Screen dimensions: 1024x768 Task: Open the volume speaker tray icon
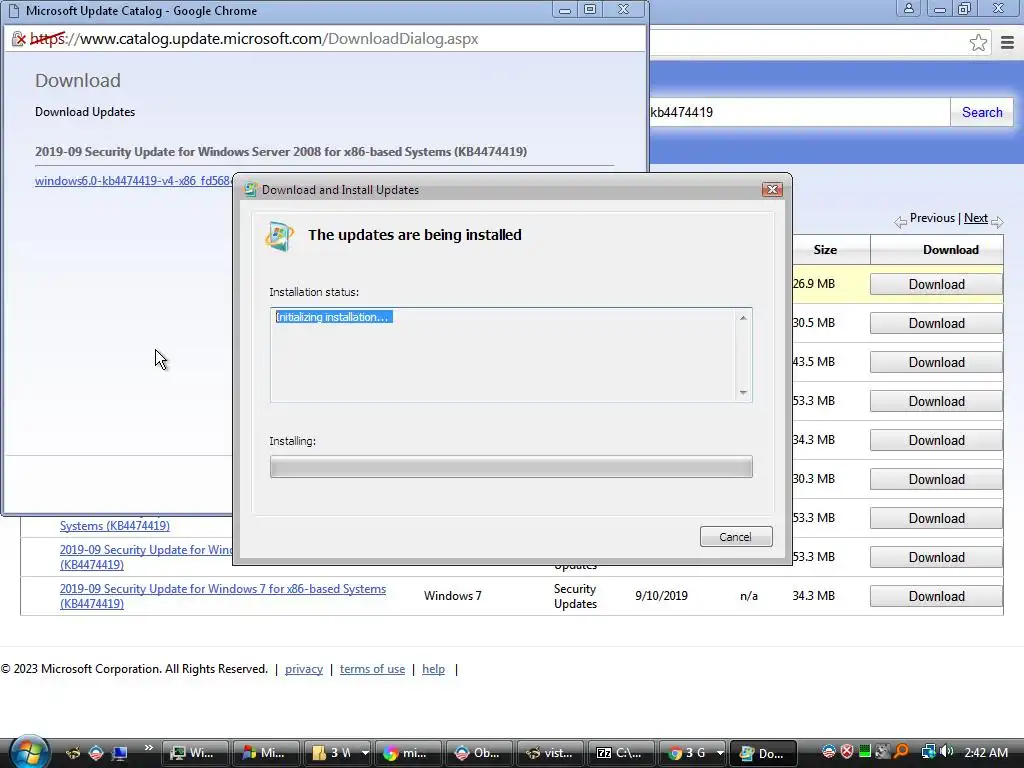[946, 752]
